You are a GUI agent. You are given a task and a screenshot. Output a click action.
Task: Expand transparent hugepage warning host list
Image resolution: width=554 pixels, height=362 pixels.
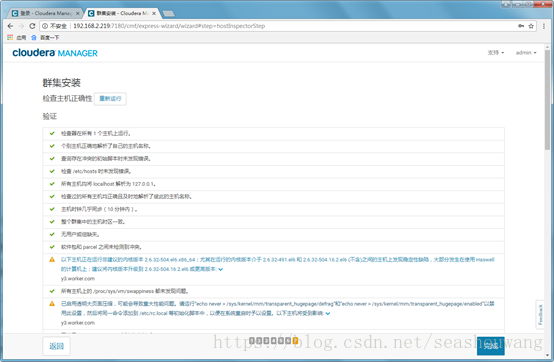[x=328, y=314]
